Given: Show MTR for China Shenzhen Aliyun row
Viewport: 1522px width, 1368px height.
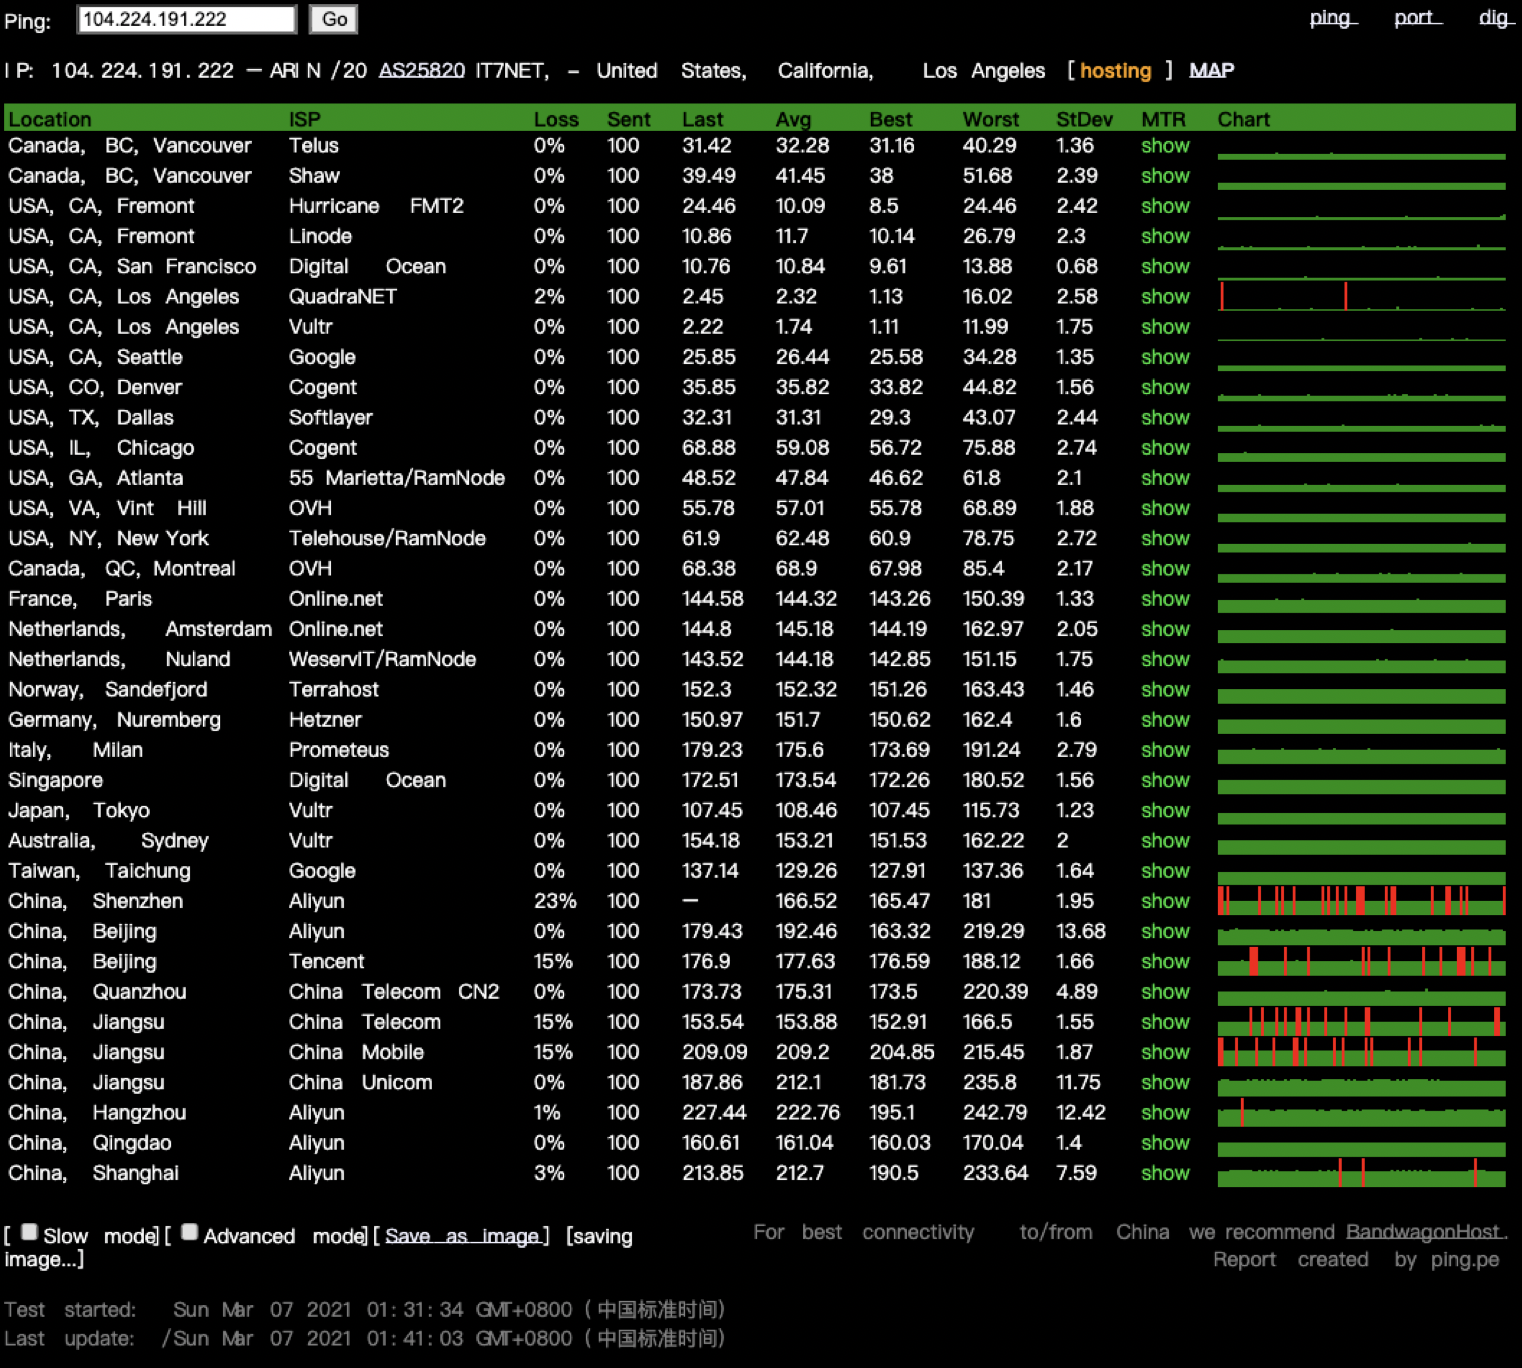Looking at the screenshot, I should tap(1165, 901).
